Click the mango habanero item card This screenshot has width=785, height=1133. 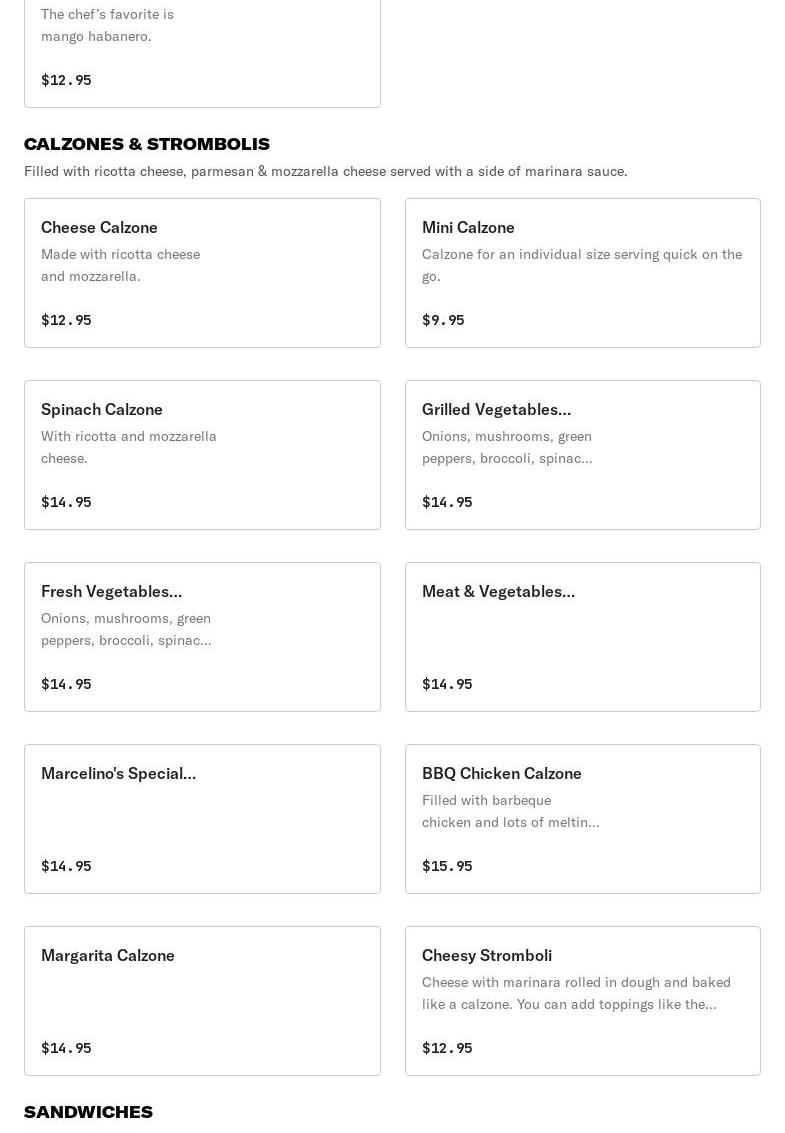202,52
